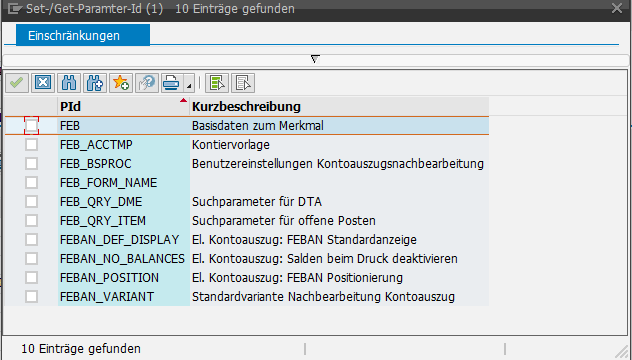Click the green checkmark confirm icon
Viewport: 632px width, 360px height.
(x=17, y=83)
